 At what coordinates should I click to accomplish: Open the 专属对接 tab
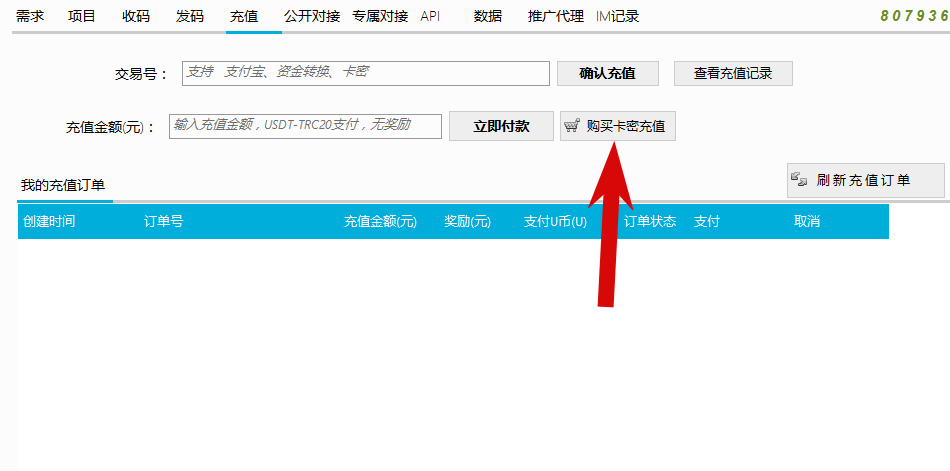tap(380, 16)
